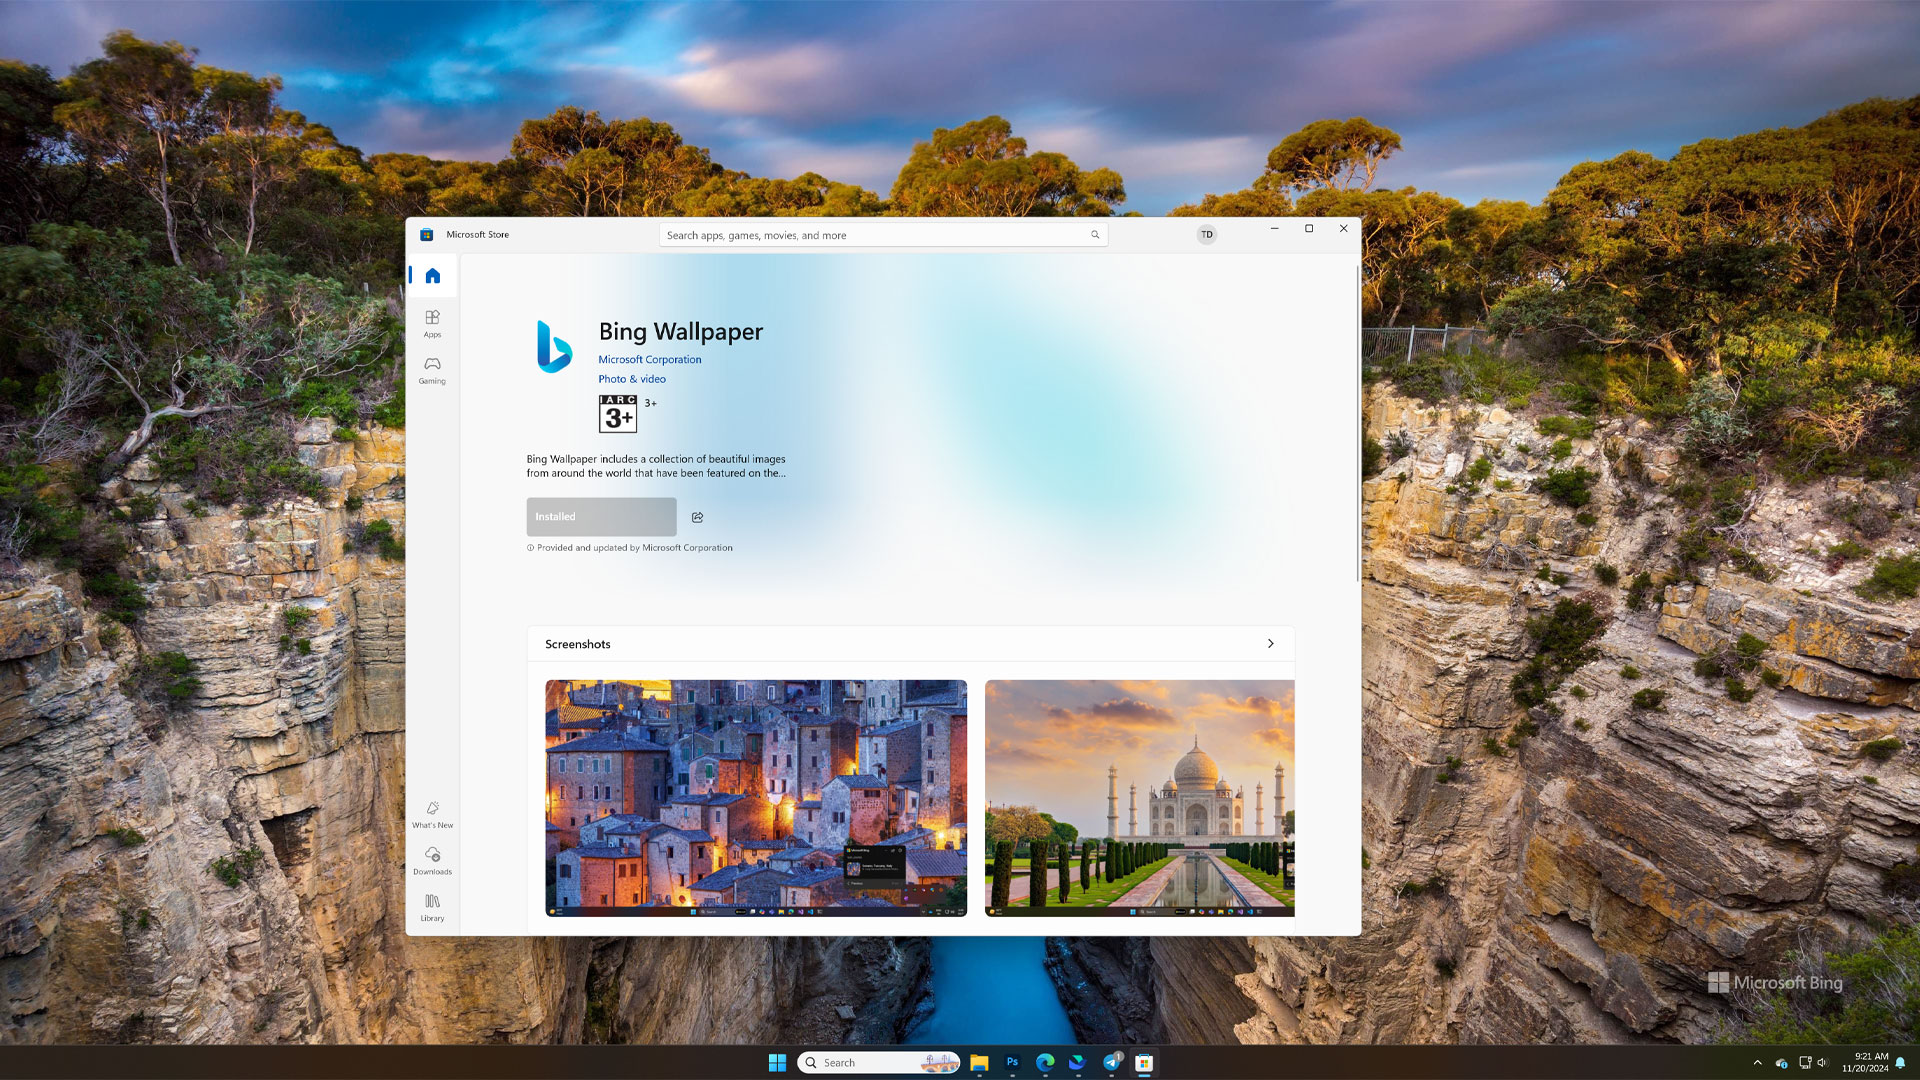This screenshot has width=1920, height=1080.
Task: Click the Microsoft Bing desktop logo
Action: coord(1775,983)
